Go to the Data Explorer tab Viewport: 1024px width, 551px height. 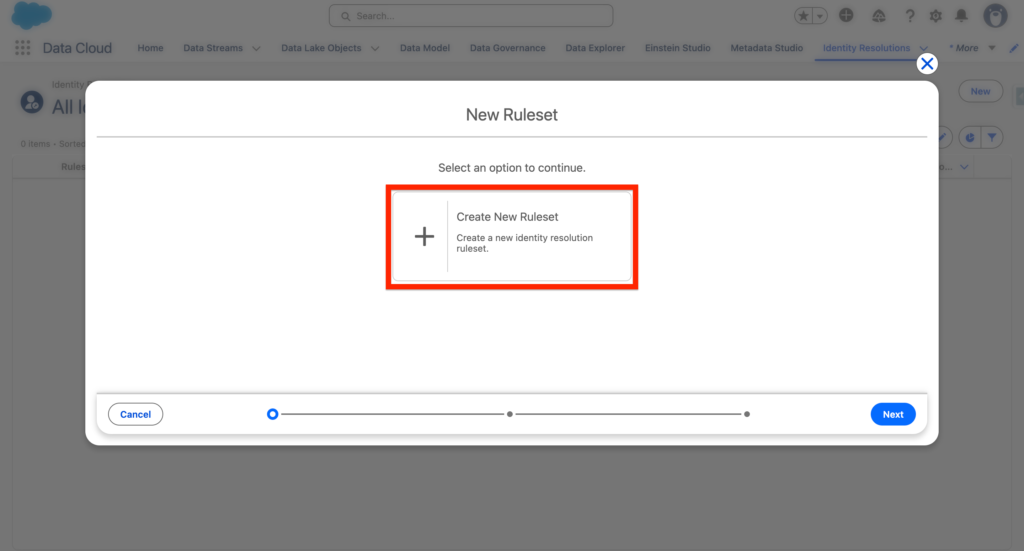pyautogui.click(x=595, y=48)
